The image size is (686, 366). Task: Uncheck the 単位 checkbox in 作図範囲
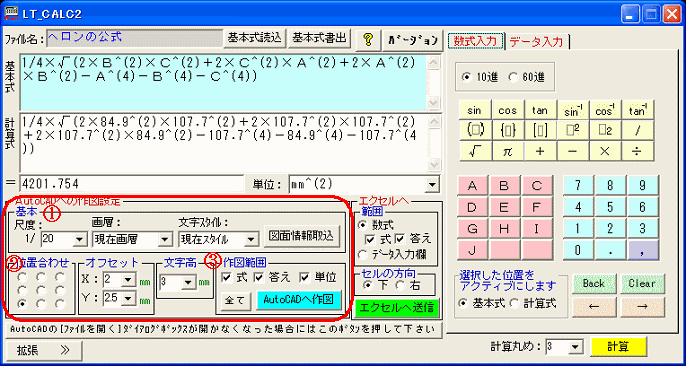304,277
